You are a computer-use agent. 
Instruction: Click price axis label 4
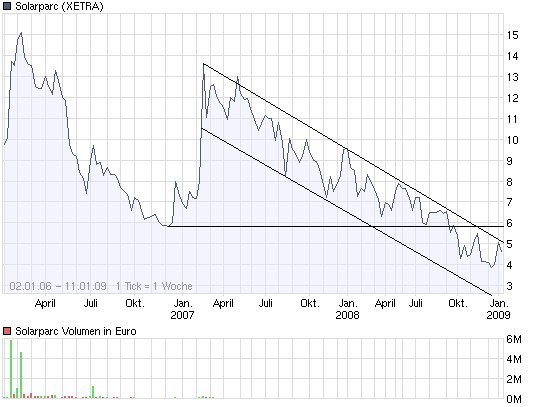pos(510,265)
